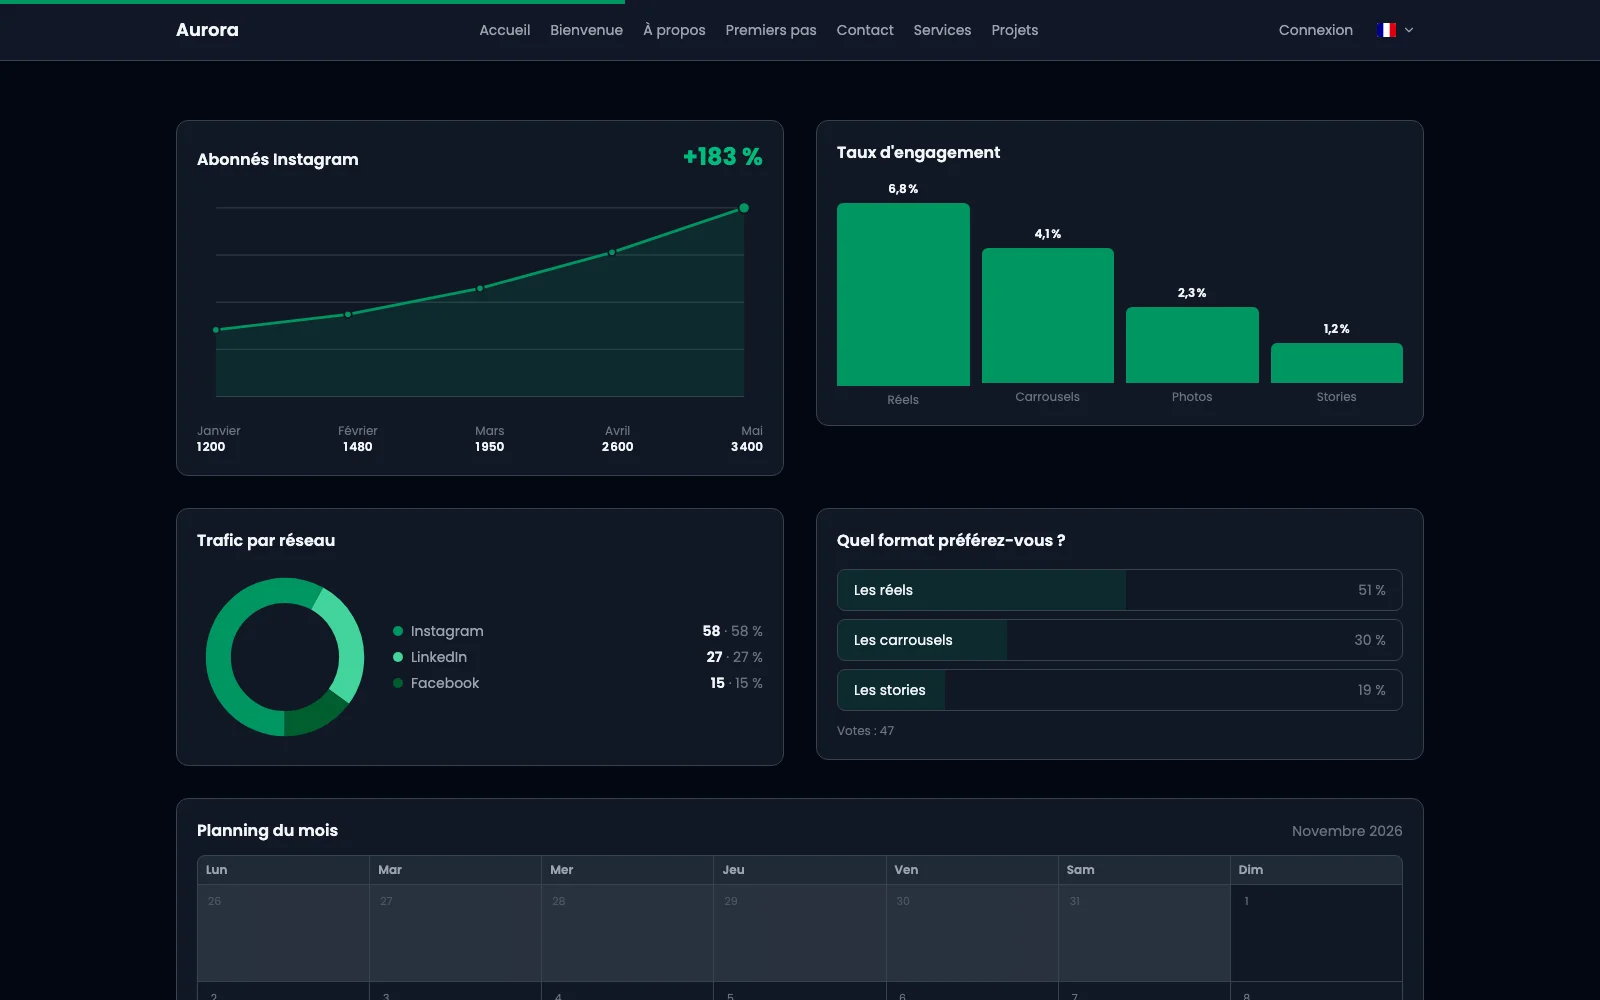Click the Carrousels engagement bar
Image resolution: width=1600 pixels, height=1000 pixels.
coord(1047,315)
